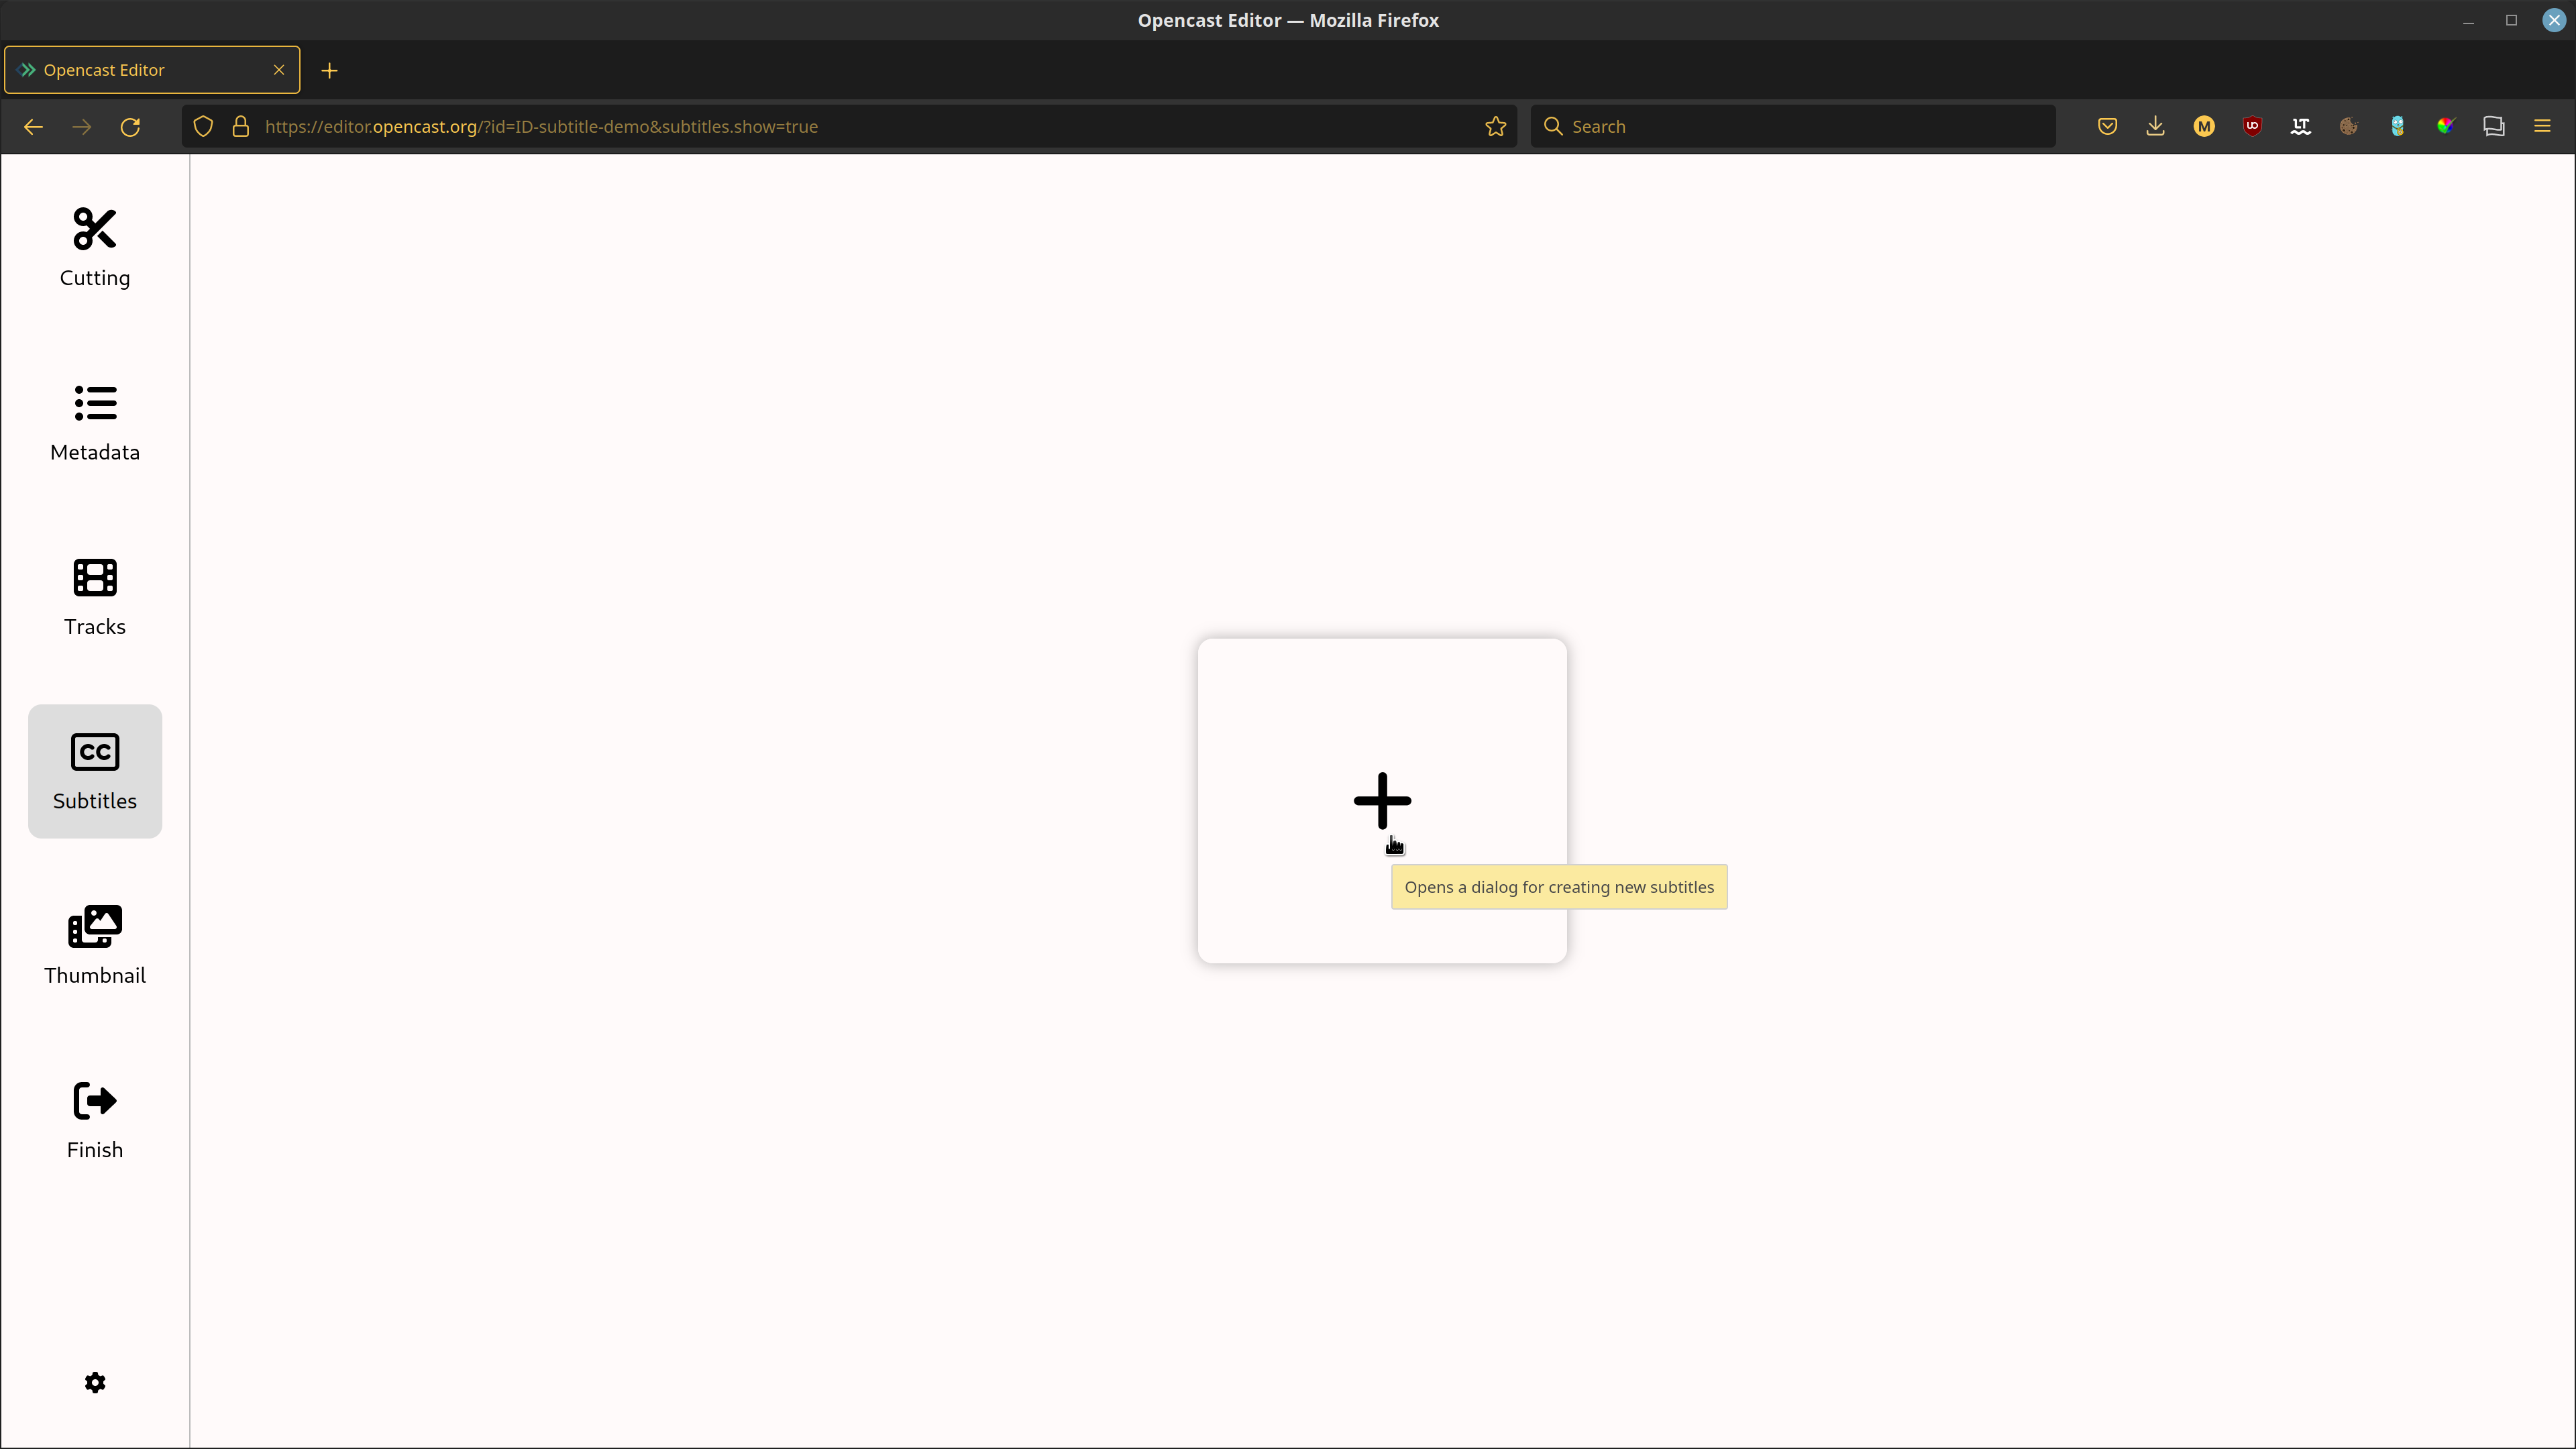Open the editor settings gear
2576x1449 pixels.
(94, 1382)
